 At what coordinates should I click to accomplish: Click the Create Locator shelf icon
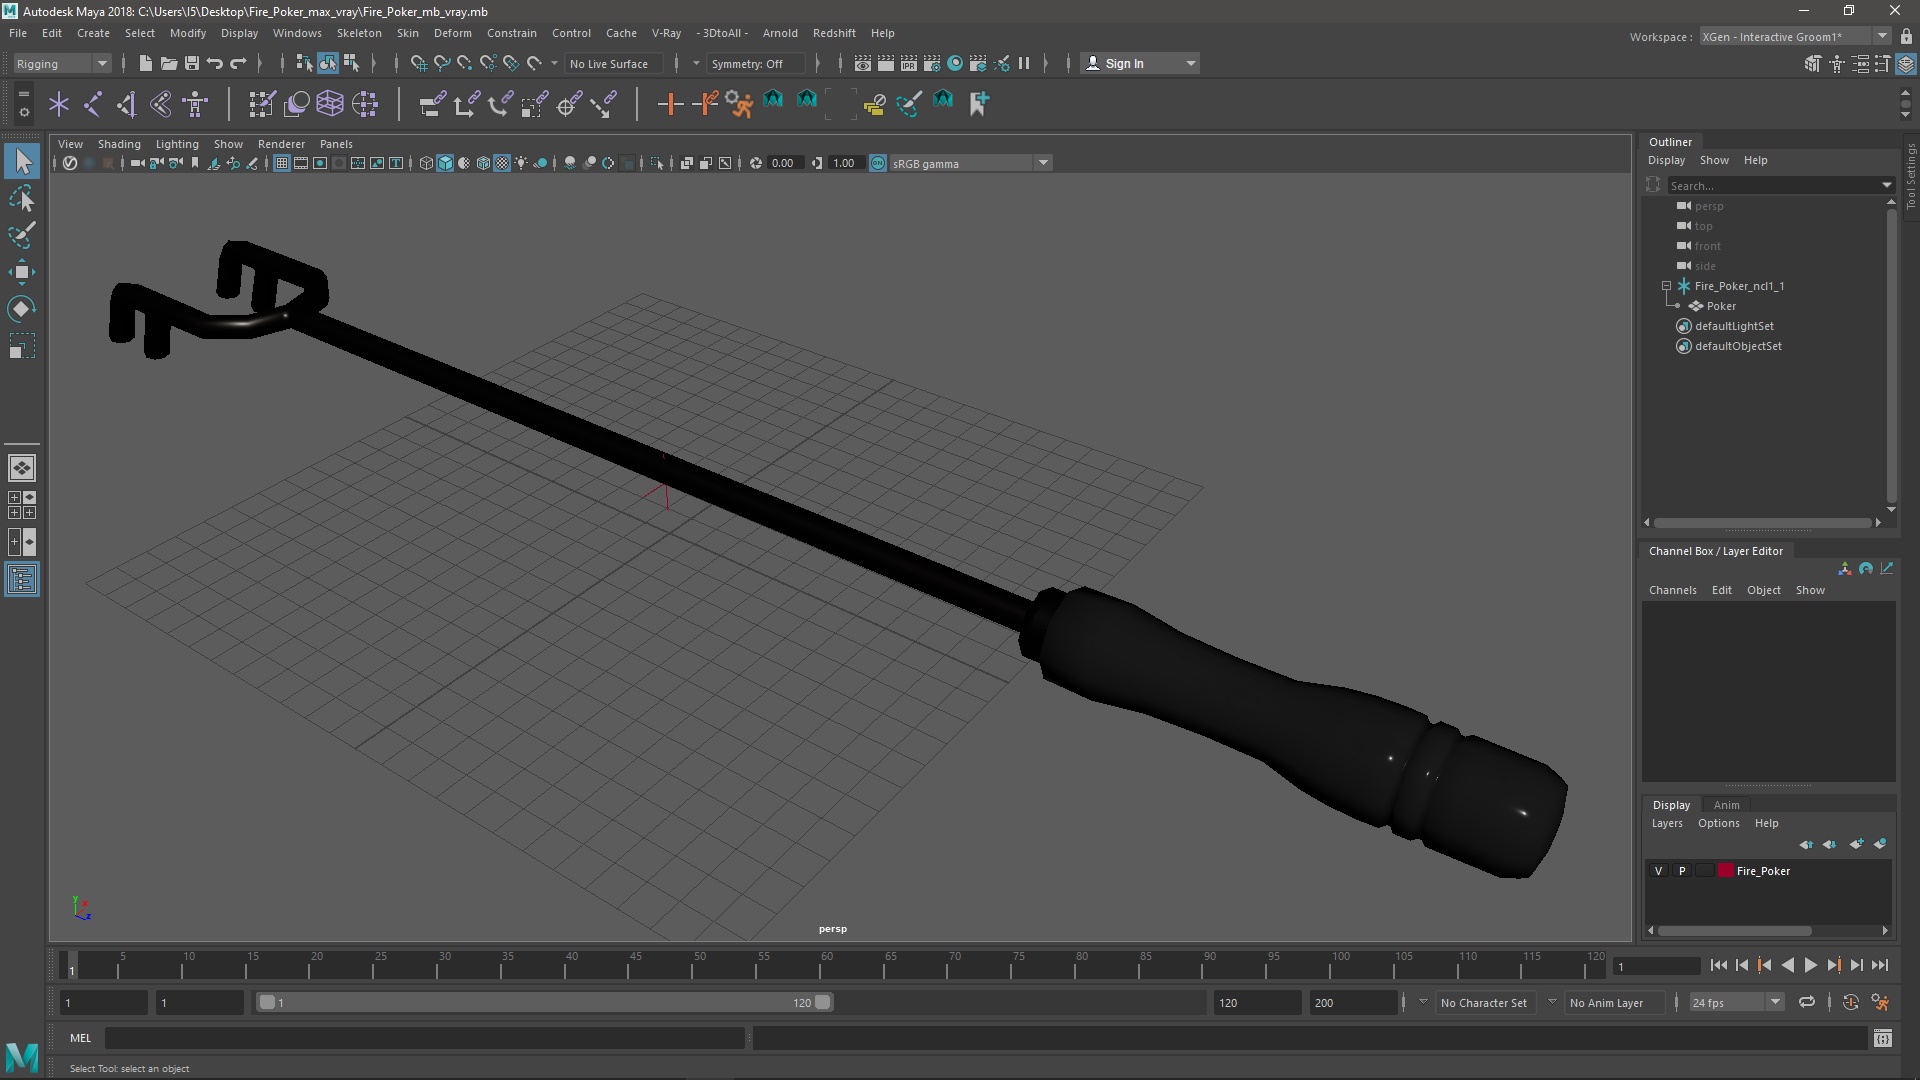pyautogui.click(x=59, y=104)
